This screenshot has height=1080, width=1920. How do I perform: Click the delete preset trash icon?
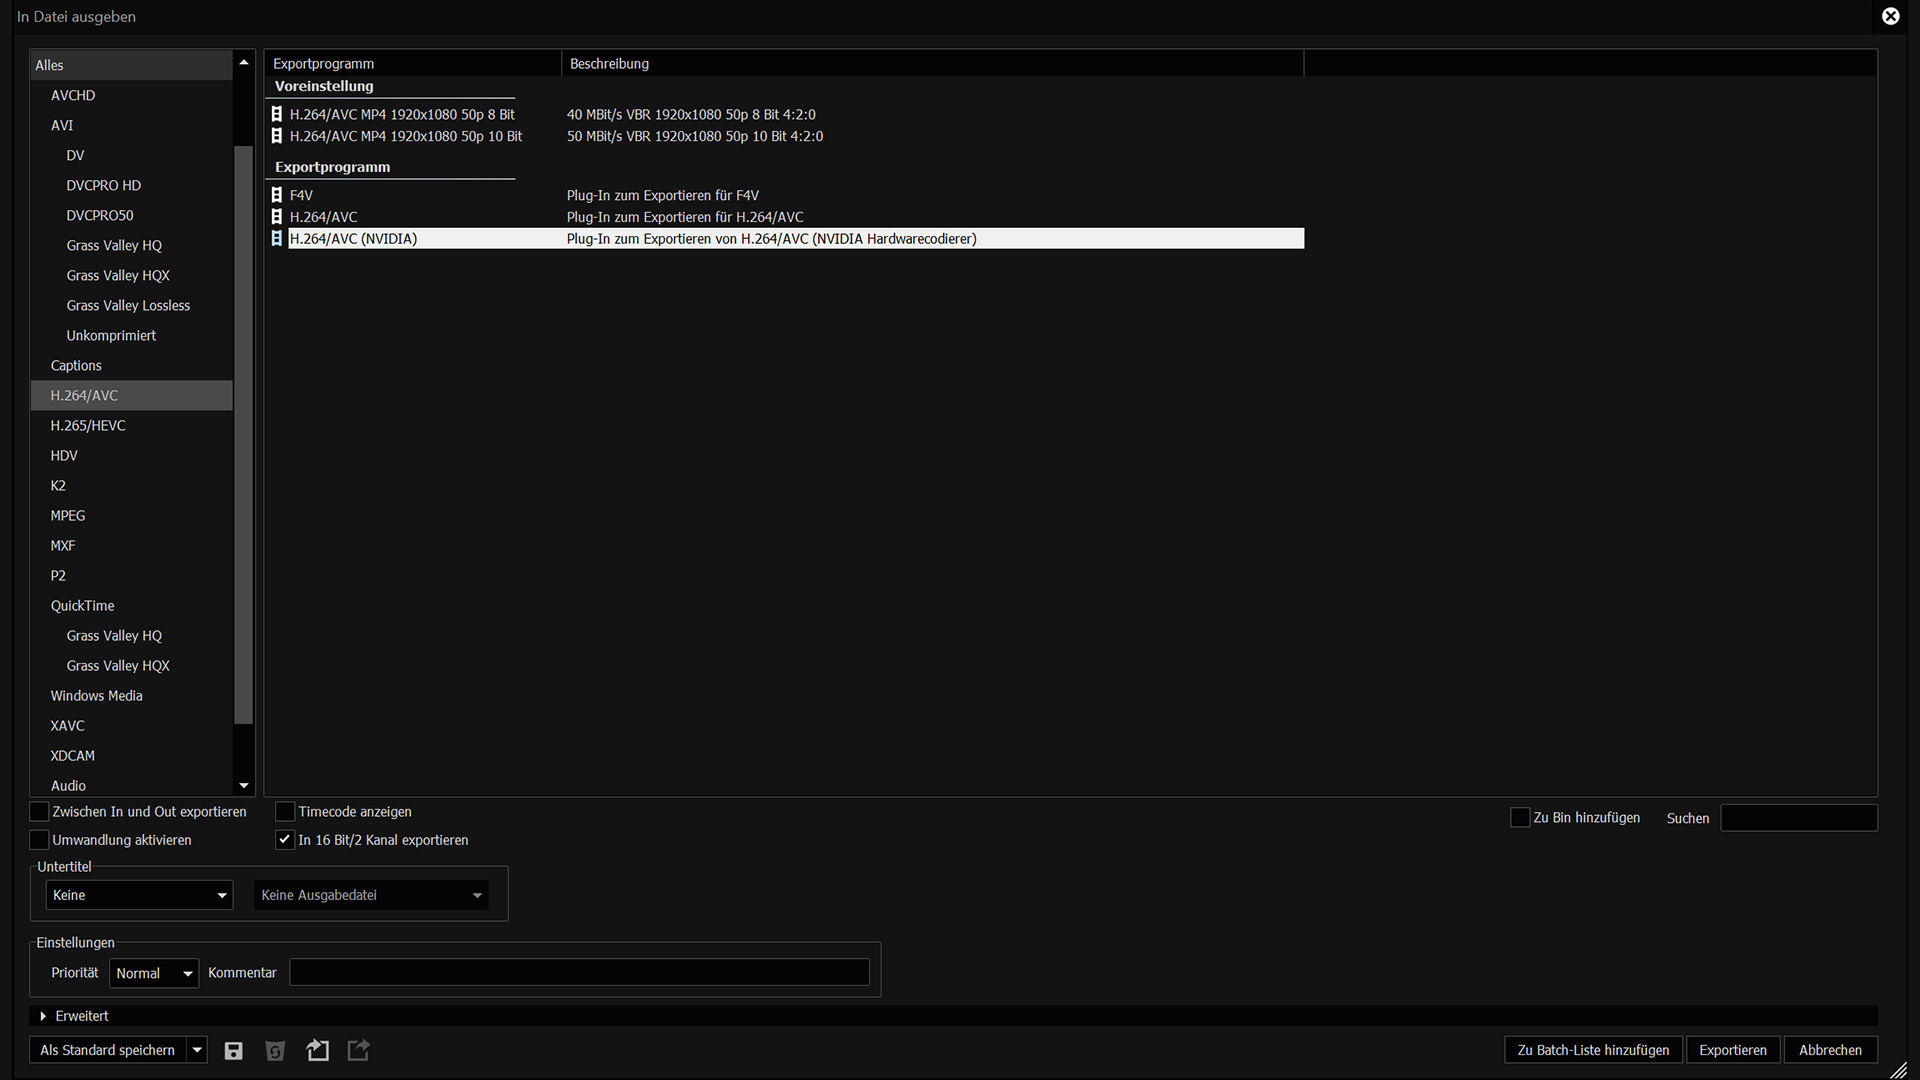click(275, 1050)
